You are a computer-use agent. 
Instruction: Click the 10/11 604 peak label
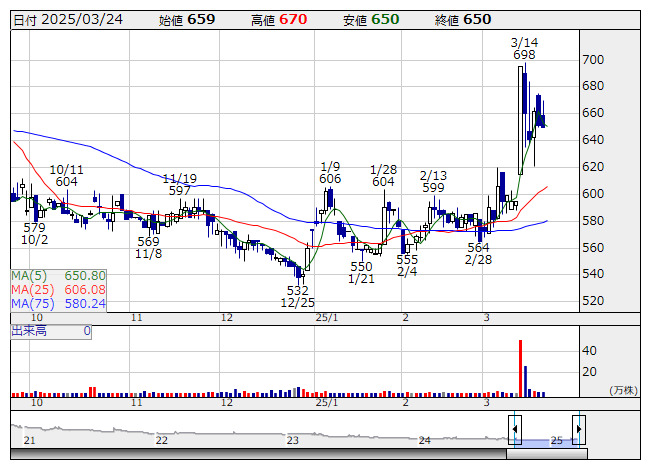pos(67,176)
